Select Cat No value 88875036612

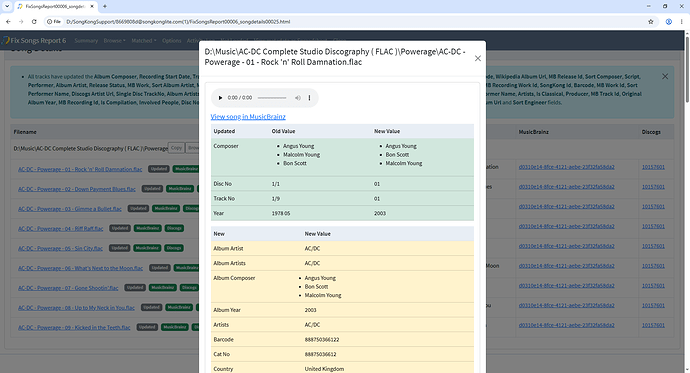pos(320,354)
